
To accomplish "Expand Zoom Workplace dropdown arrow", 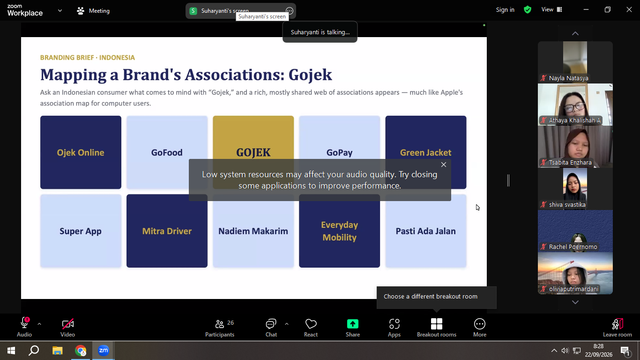I will [x=60, y=11].
